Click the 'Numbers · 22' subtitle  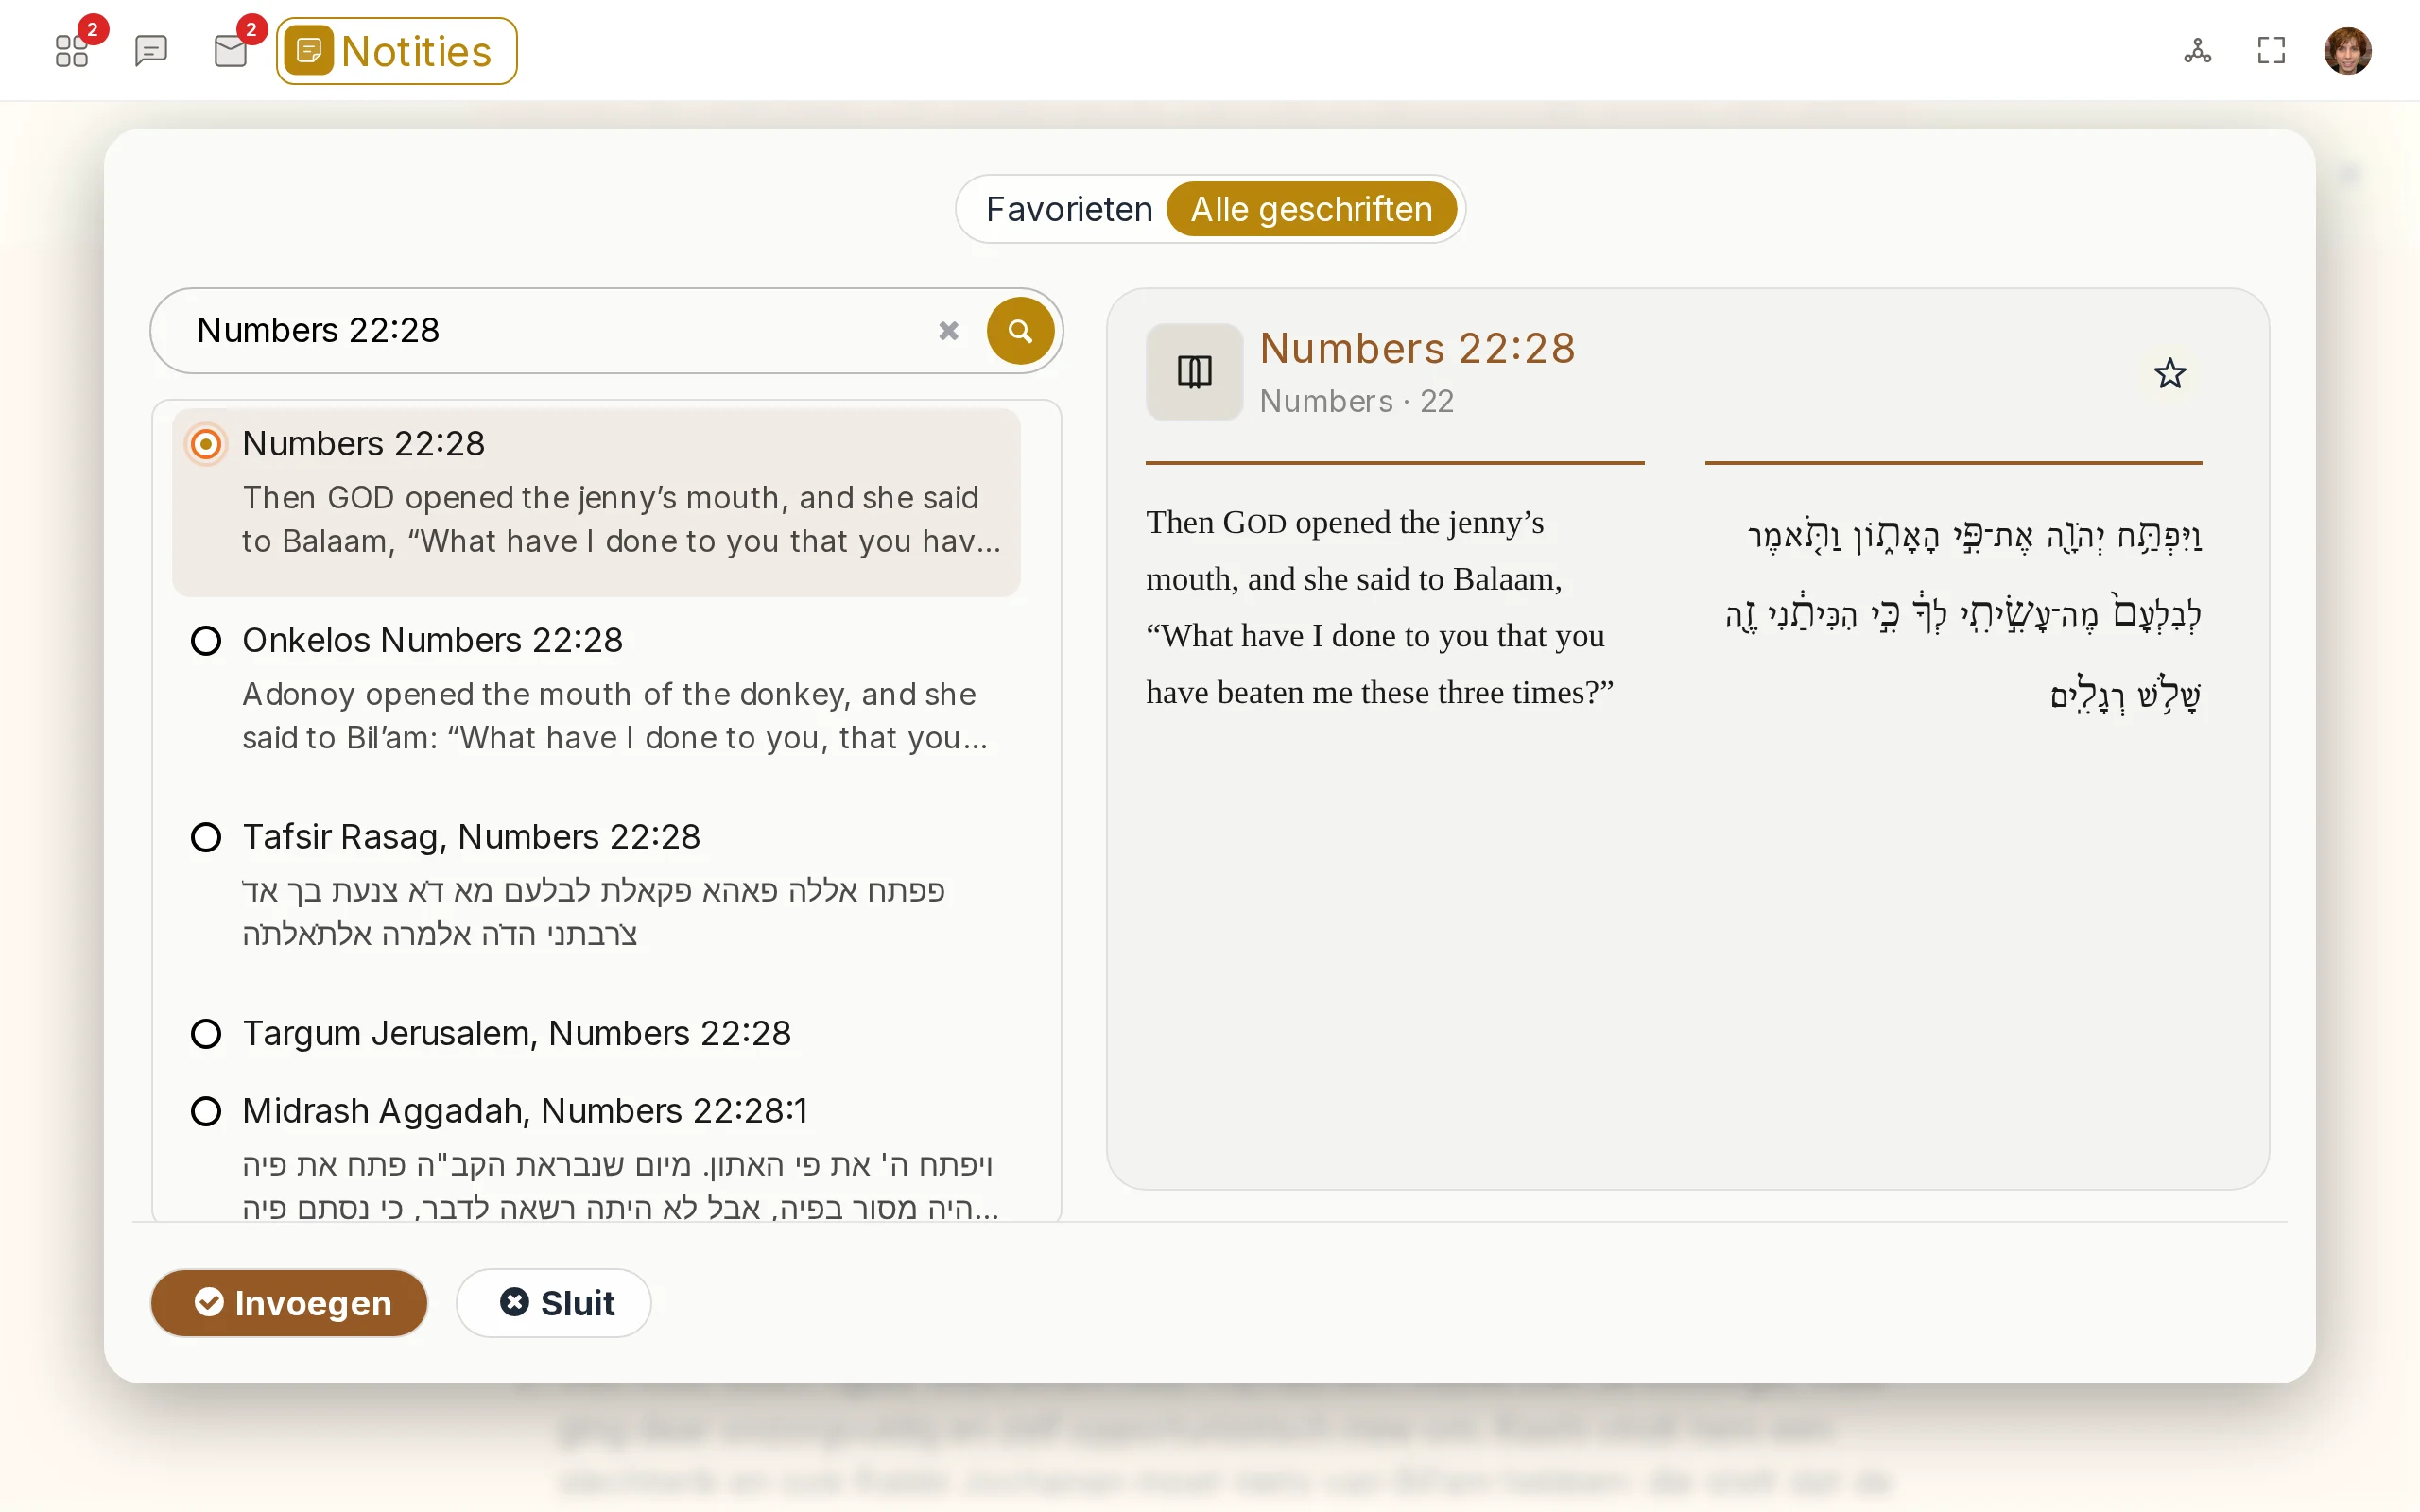coord(1356,402)
